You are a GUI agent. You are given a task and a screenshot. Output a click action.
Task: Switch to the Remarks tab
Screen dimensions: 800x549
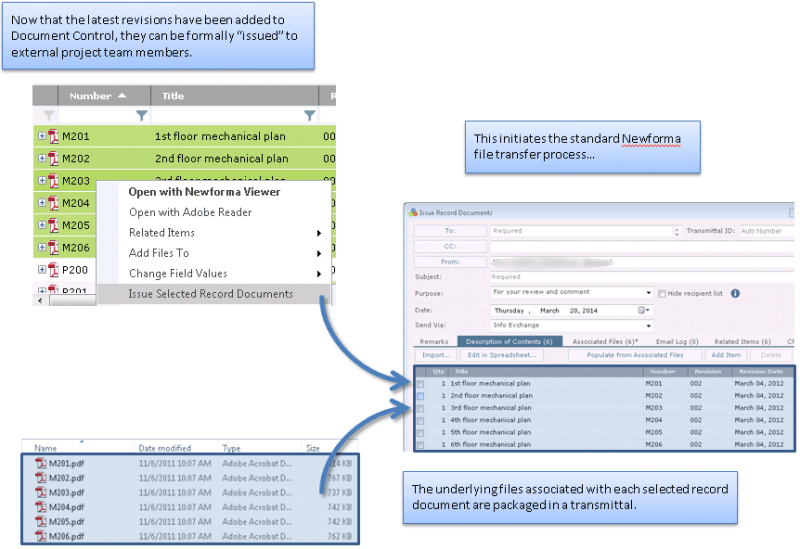434,341
